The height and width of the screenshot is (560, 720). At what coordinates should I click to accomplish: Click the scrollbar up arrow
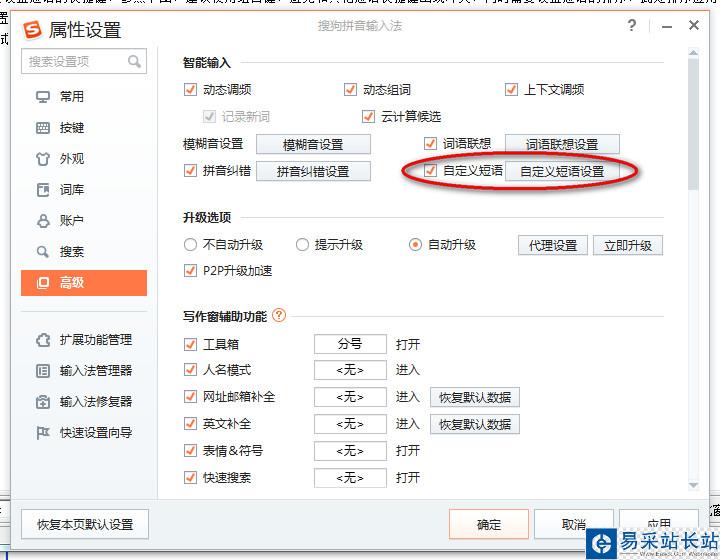pyautogui.click(x=693, y=53)
